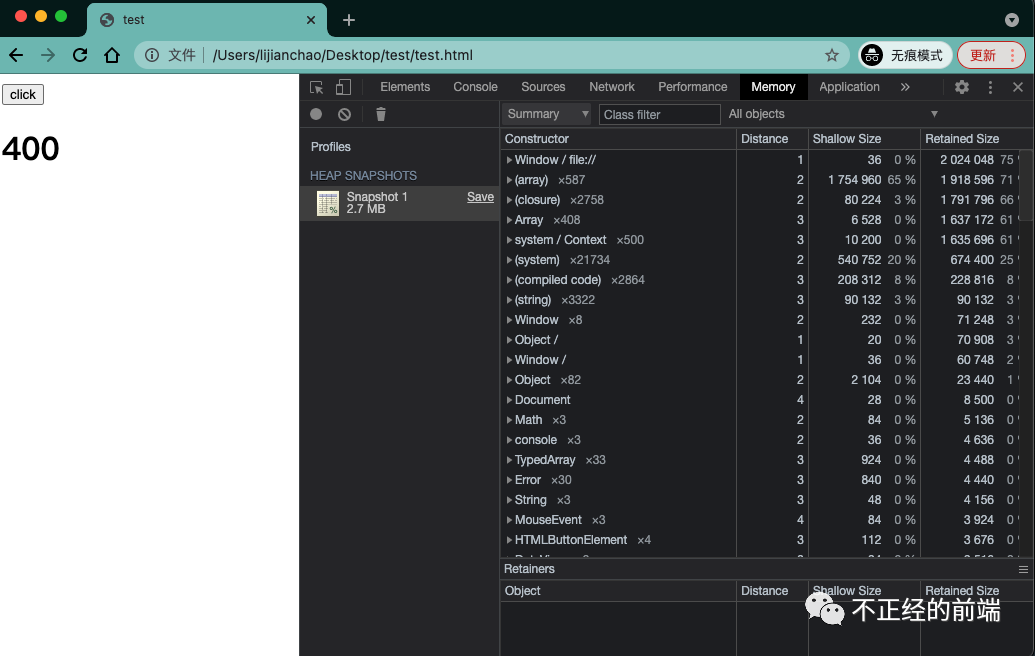Screen dimensions: 1035x656
Task: Click the browser forward arrow
Action: point(48,55)
